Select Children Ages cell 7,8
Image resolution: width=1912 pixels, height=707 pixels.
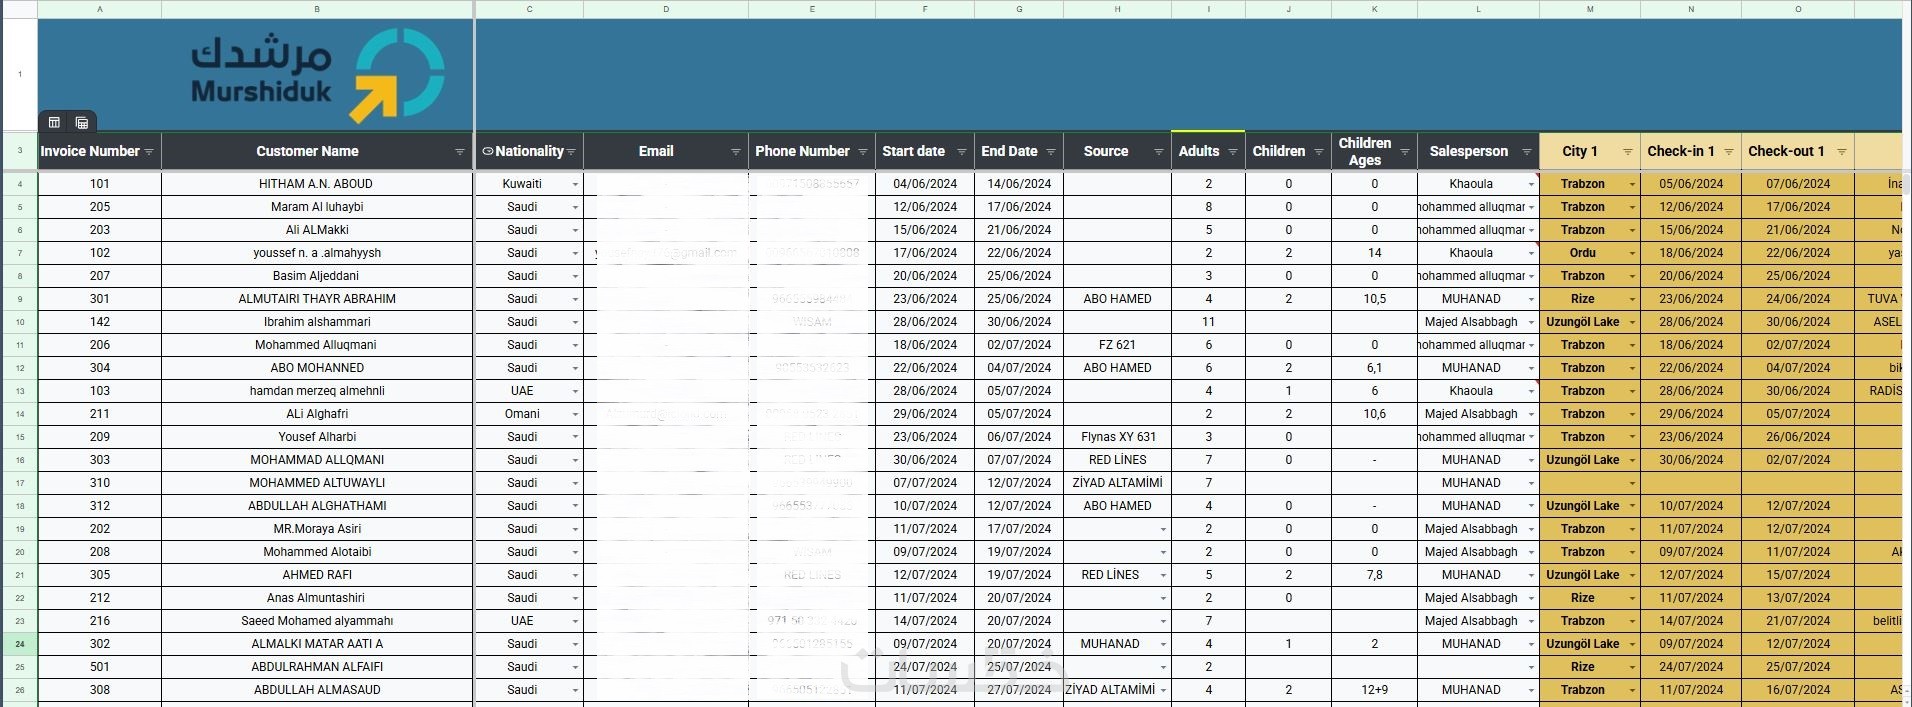[x=1374, y=575]
